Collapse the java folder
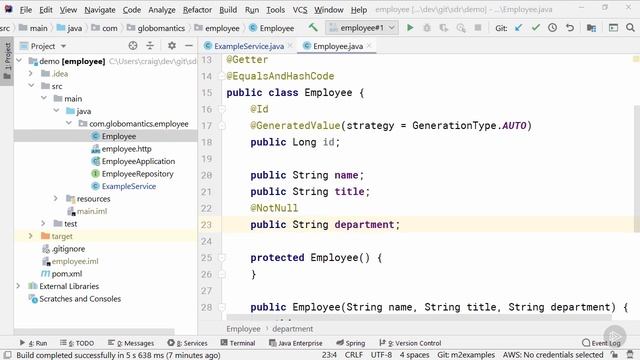The height and width of the screenshot is (360, 640). (56, 111)
